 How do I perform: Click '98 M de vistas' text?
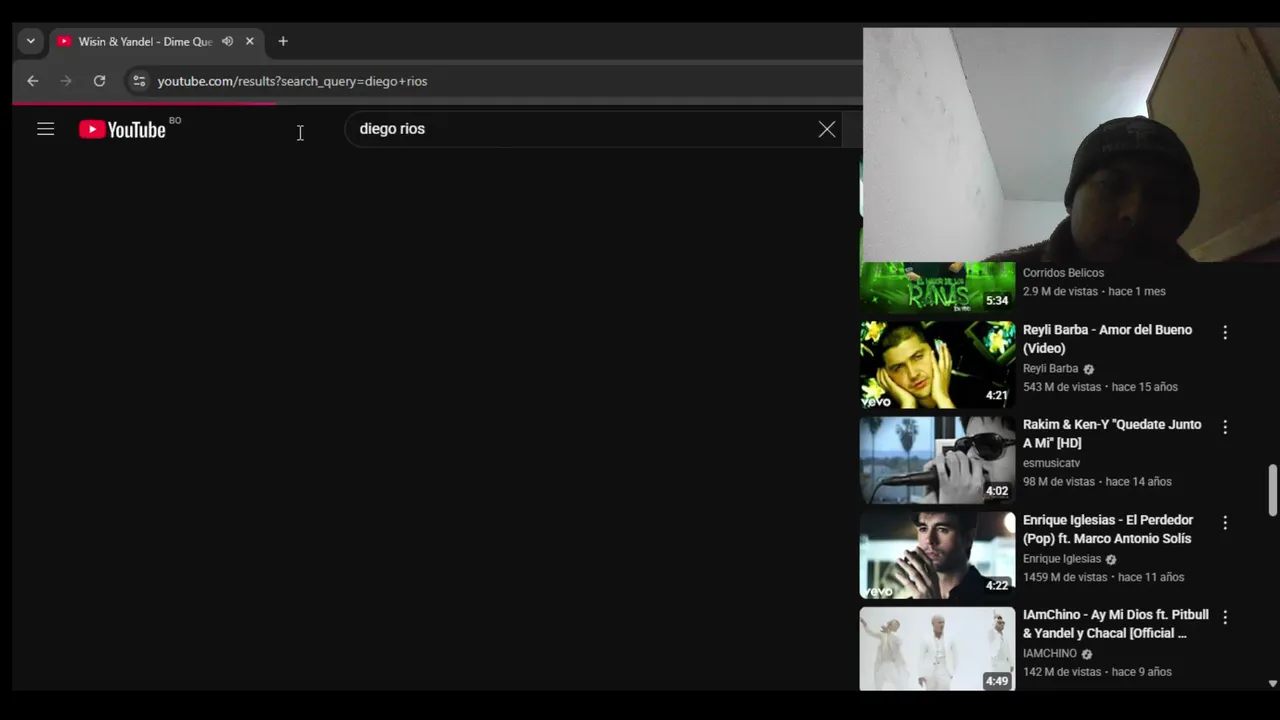(1059, 482)
